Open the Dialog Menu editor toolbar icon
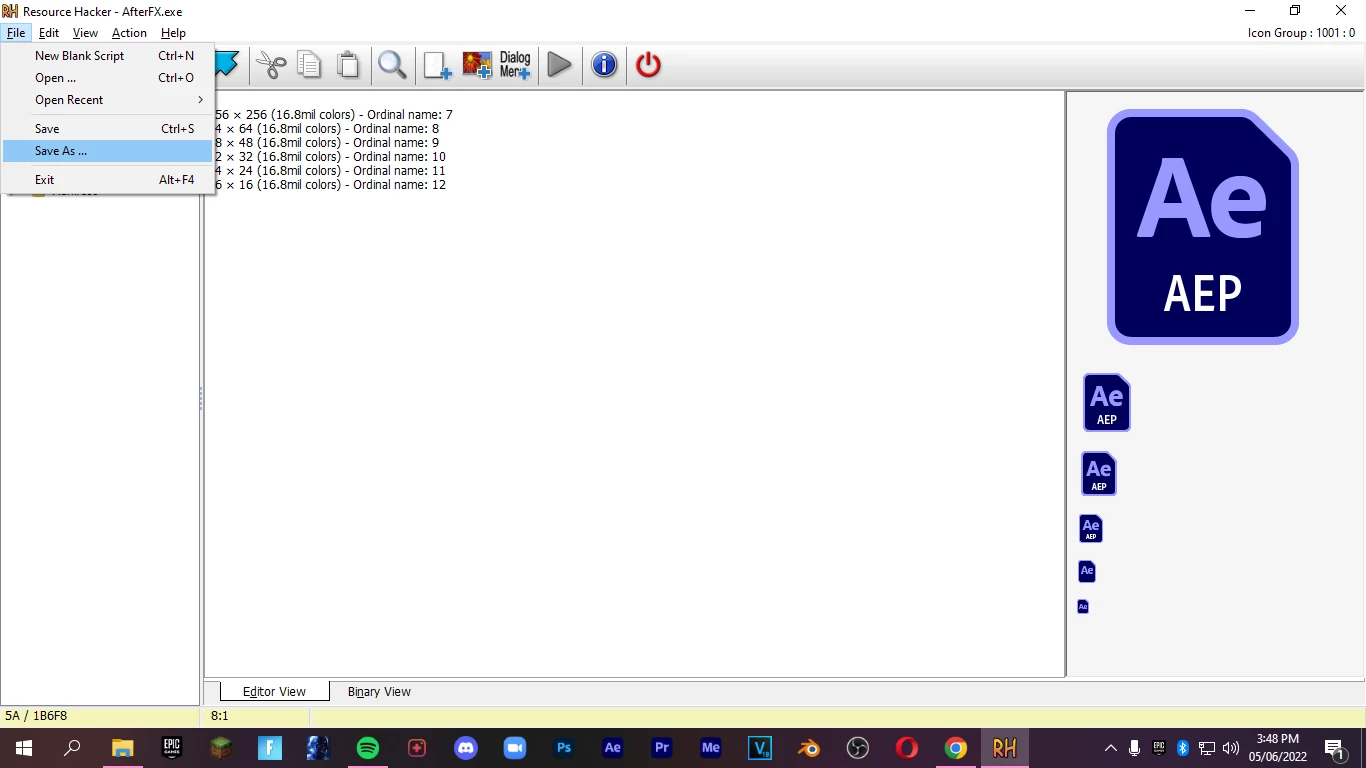The height and width of the screenshot is (768, 1366). (515, 65)
